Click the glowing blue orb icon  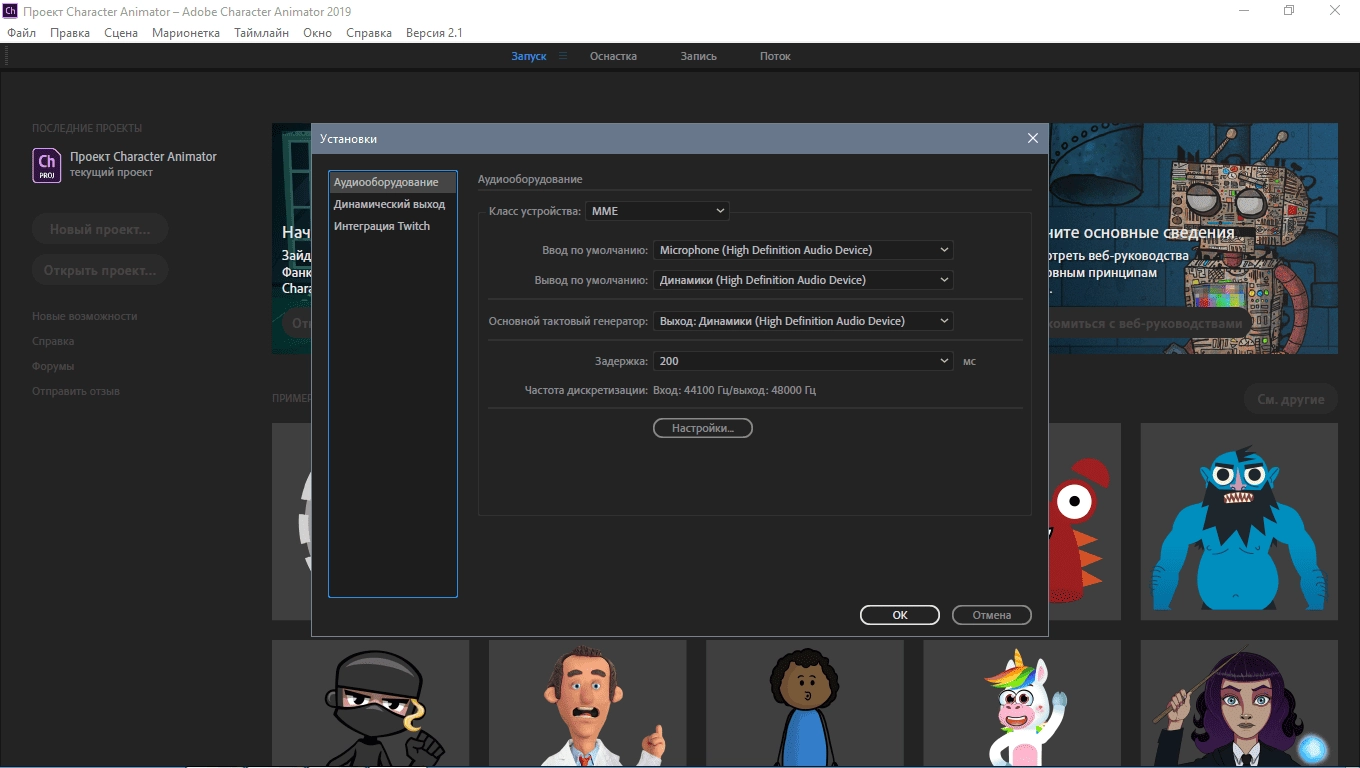(1311, 748)
